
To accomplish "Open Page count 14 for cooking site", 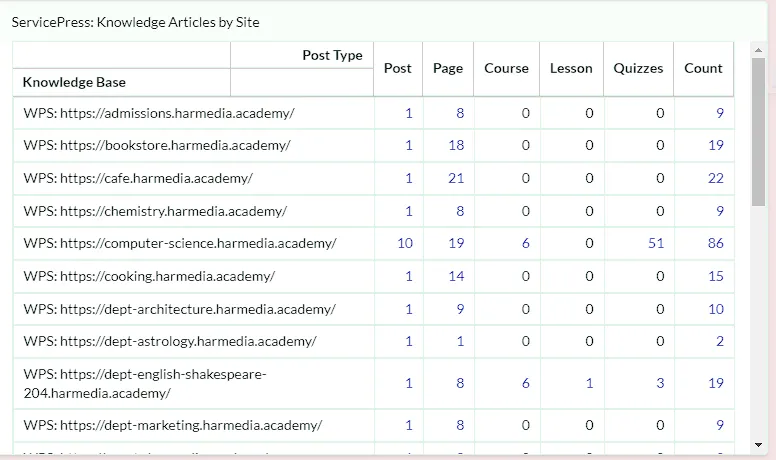I will pos(456,276).
